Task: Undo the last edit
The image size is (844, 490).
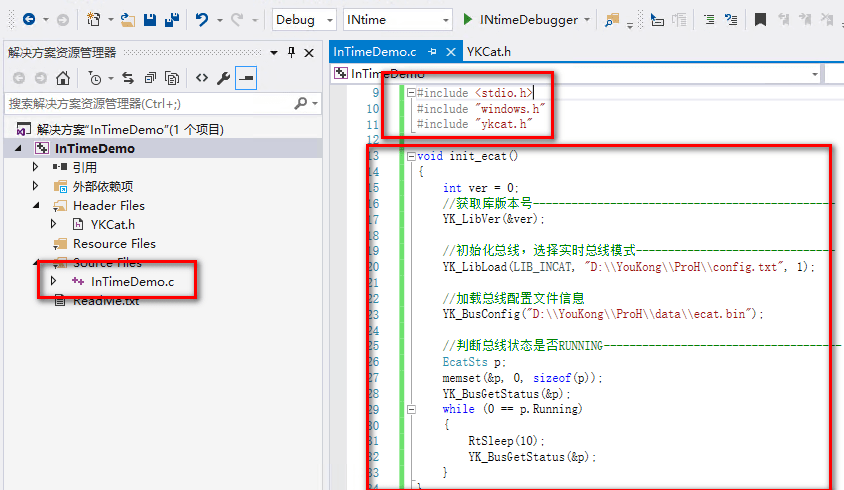Action: pyautogui.click(x=202, y=20)
